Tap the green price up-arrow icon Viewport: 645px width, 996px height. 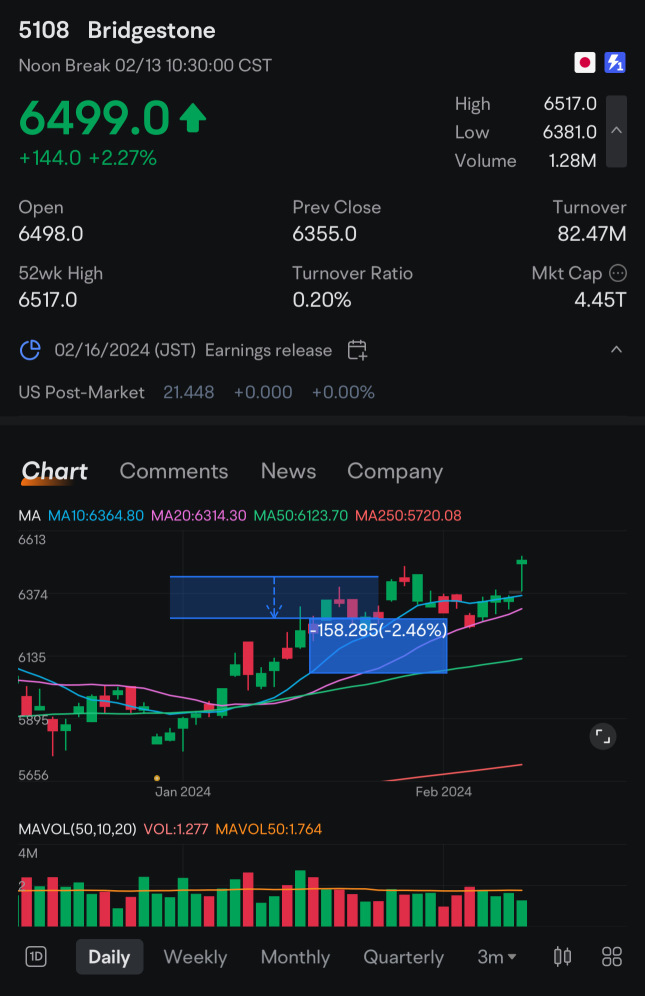click(x=193, y=118)
